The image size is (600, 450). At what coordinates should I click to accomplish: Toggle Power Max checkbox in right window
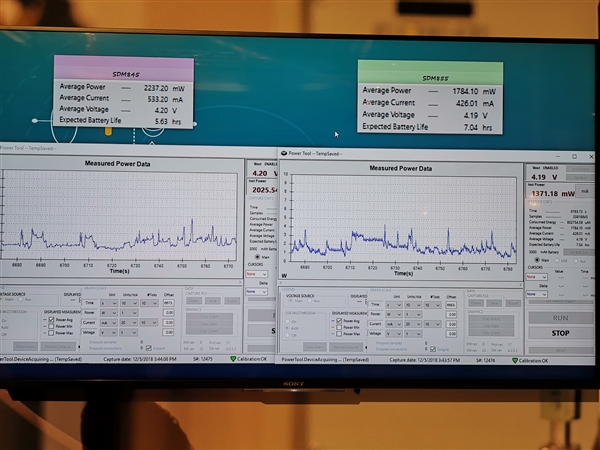(x=339, y=334)
